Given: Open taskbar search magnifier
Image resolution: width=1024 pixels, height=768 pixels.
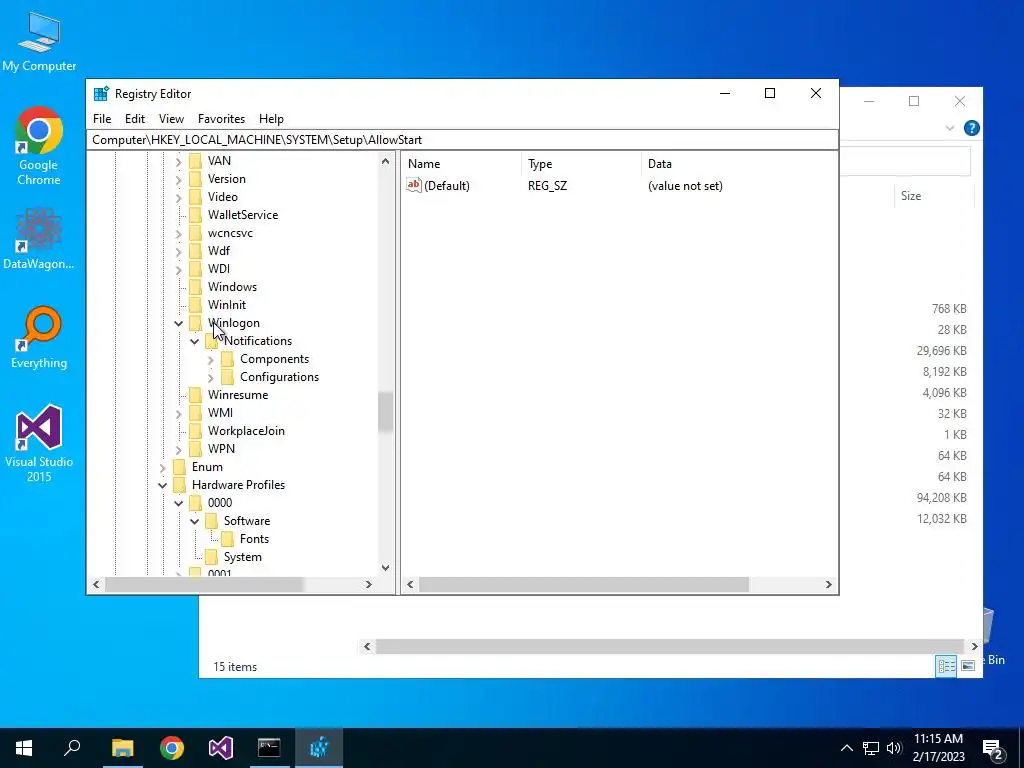Looking at the screenshot, I should click(x=72, y=748).
